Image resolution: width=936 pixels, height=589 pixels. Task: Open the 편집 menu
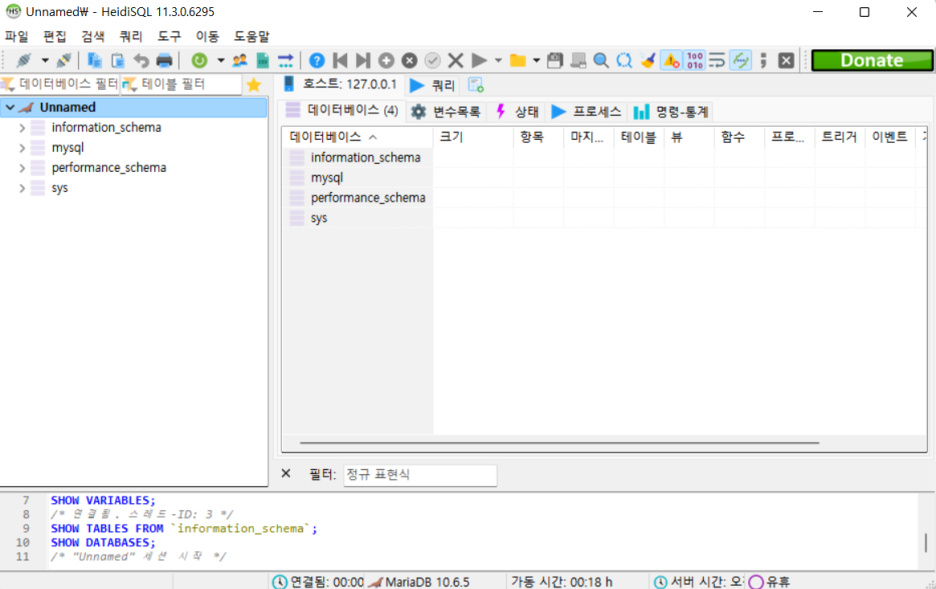click(55, 36)
